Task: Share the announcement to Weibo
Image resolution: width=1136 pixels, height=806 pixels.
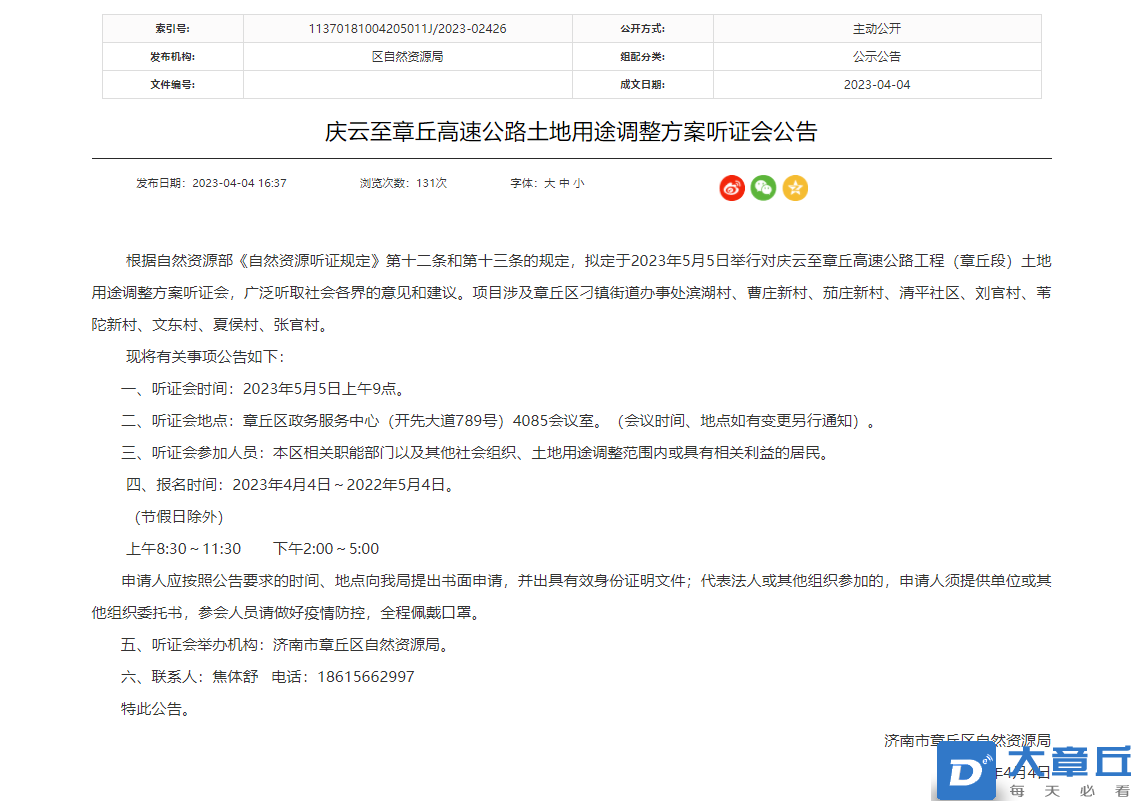Action: click(732, 188)
